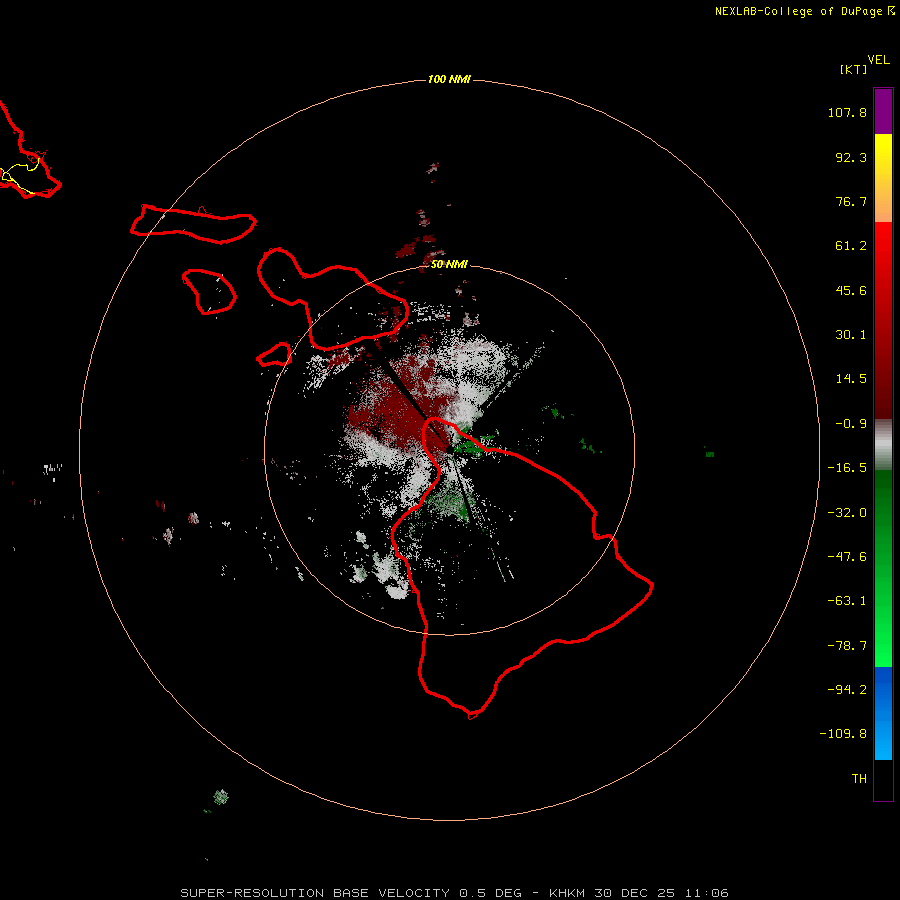The image size is (900, 900).
Task: Click the 100 NMI range ring label
Action: [x=449, y=79]
